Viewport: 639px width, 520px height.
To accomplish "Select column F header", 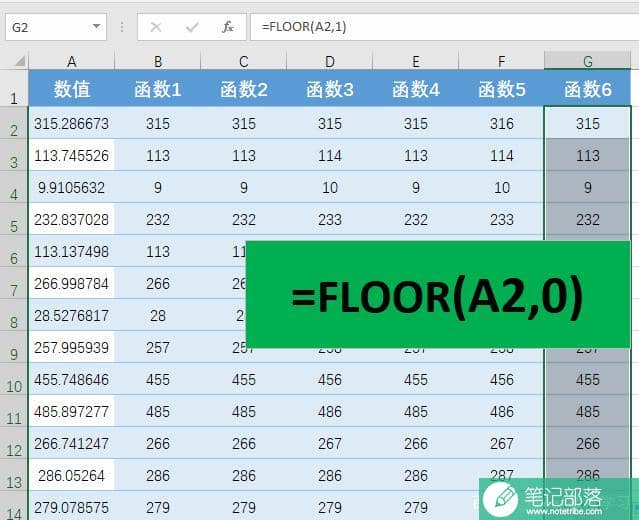I will (502, 62).
